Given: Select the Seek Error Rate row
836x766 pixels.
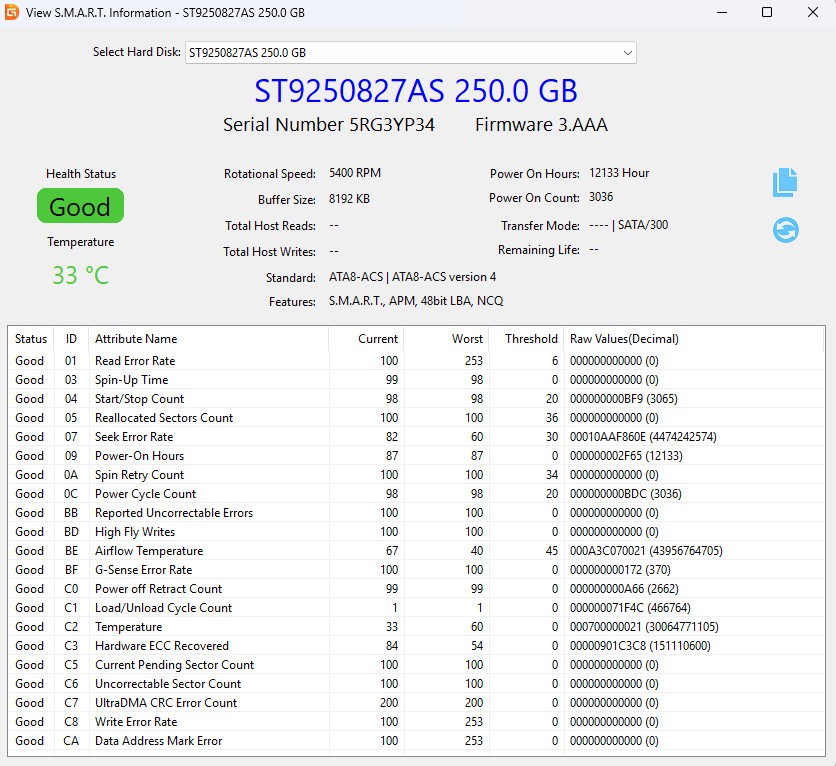Looking at the screenshot, I should [x=416, y=437].
